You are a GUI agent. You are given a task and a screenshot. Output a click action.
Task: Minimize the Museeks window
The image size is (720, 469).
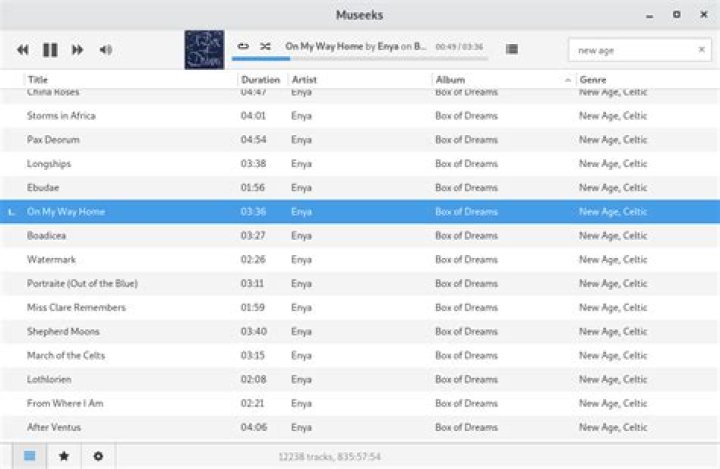pyautogui.click(x=649, y=15)
